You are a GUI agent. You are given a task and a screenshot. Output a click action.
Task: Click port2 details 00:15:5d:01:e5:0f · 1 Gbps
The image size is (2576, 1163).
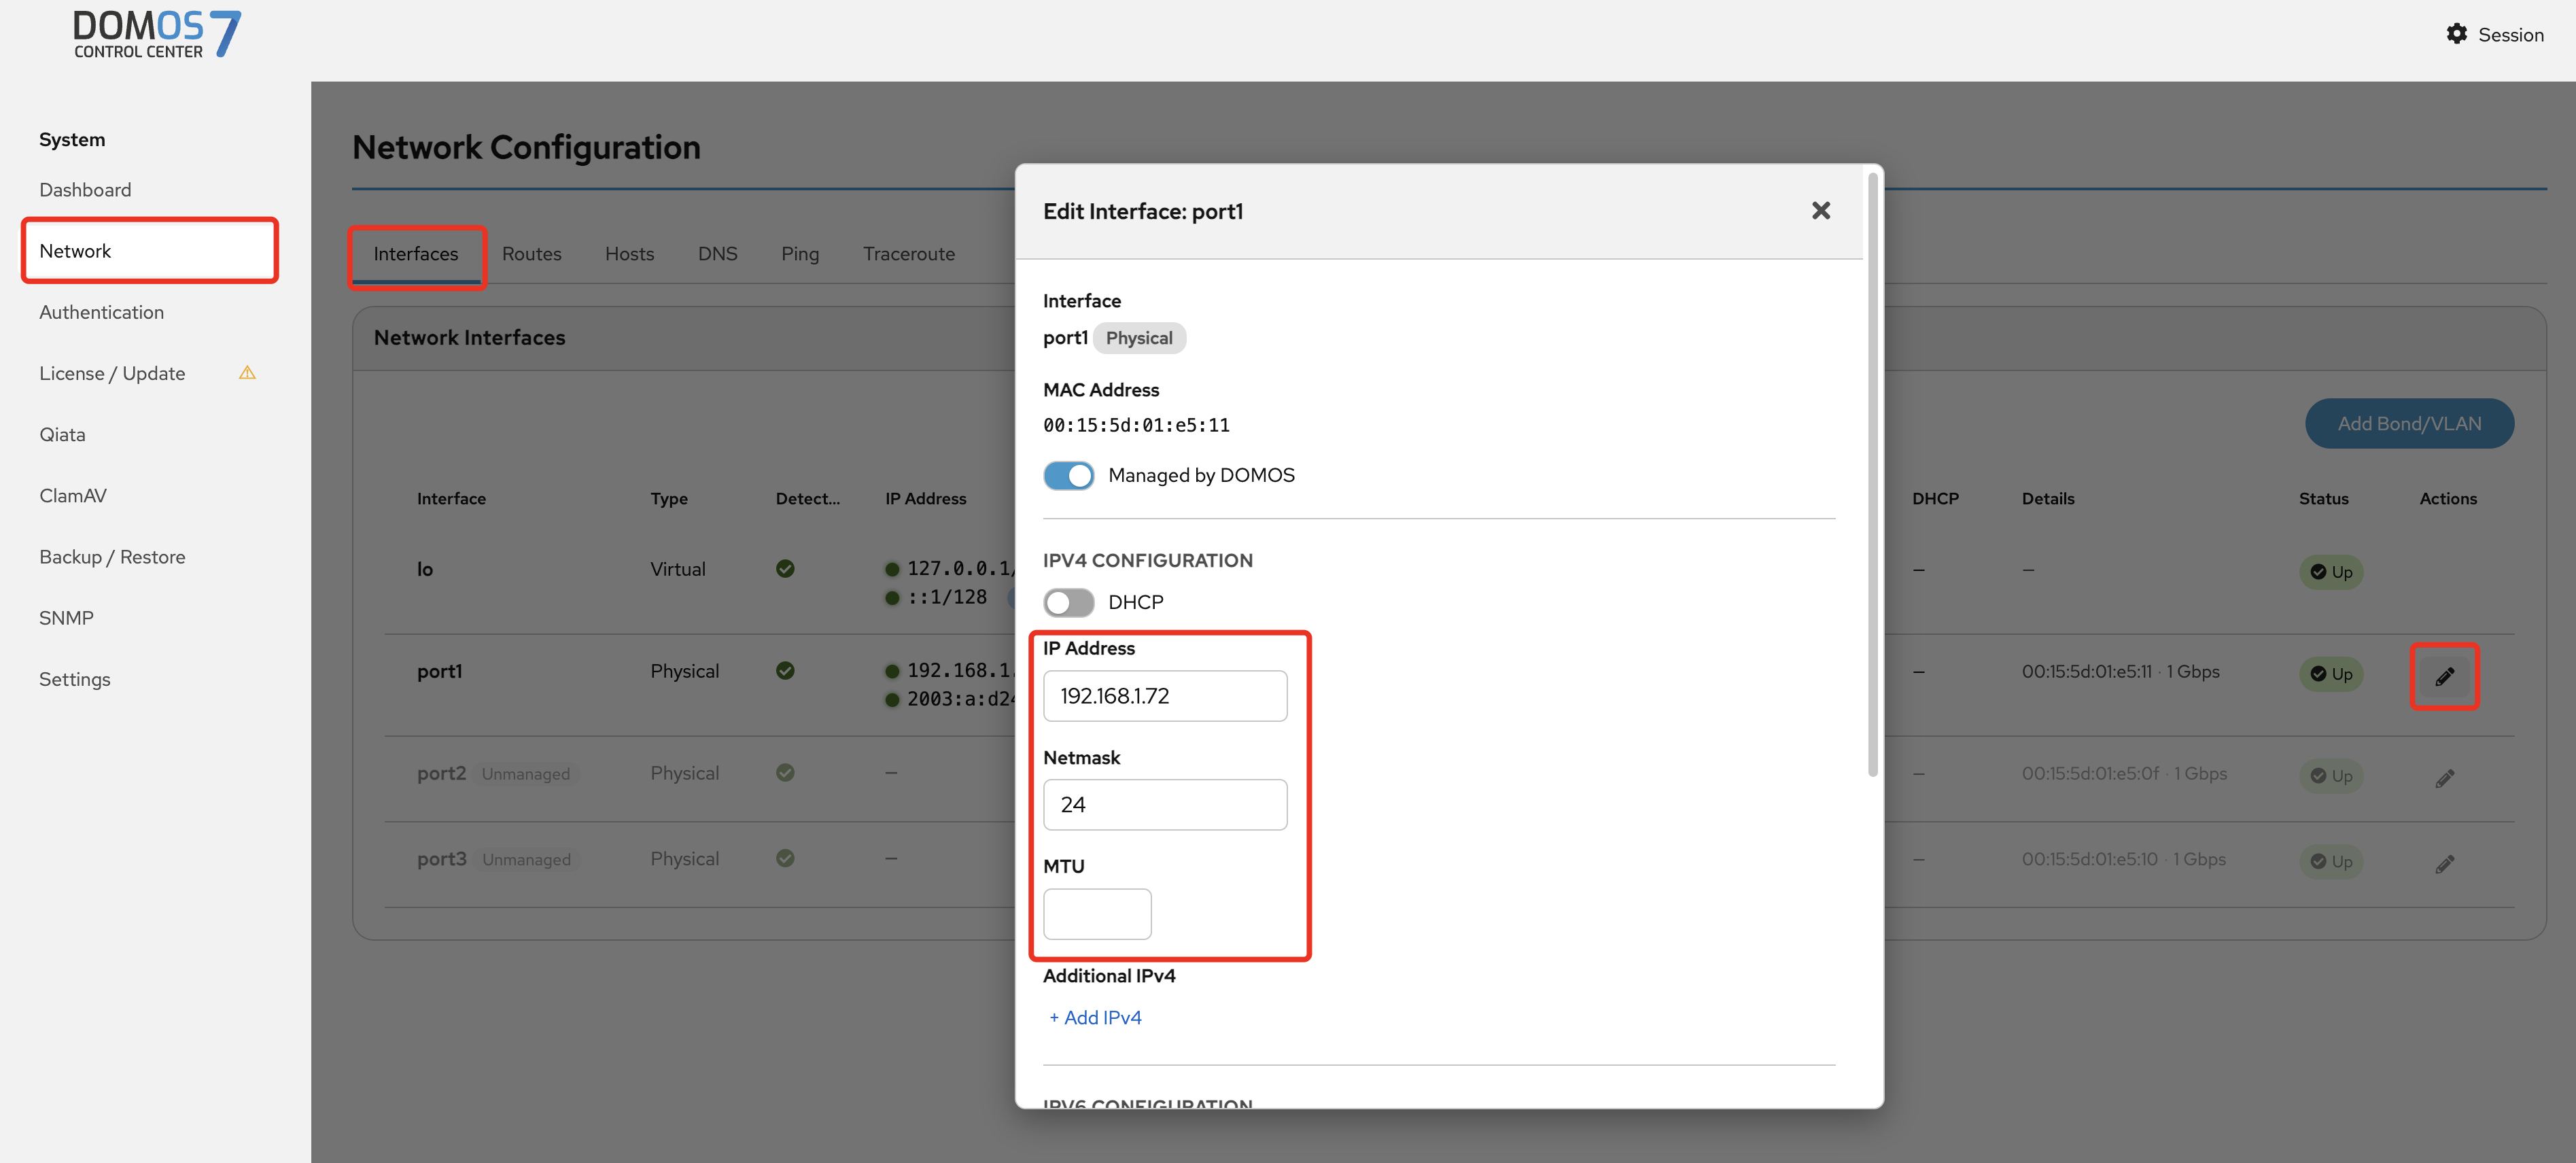coord(2124,774)
